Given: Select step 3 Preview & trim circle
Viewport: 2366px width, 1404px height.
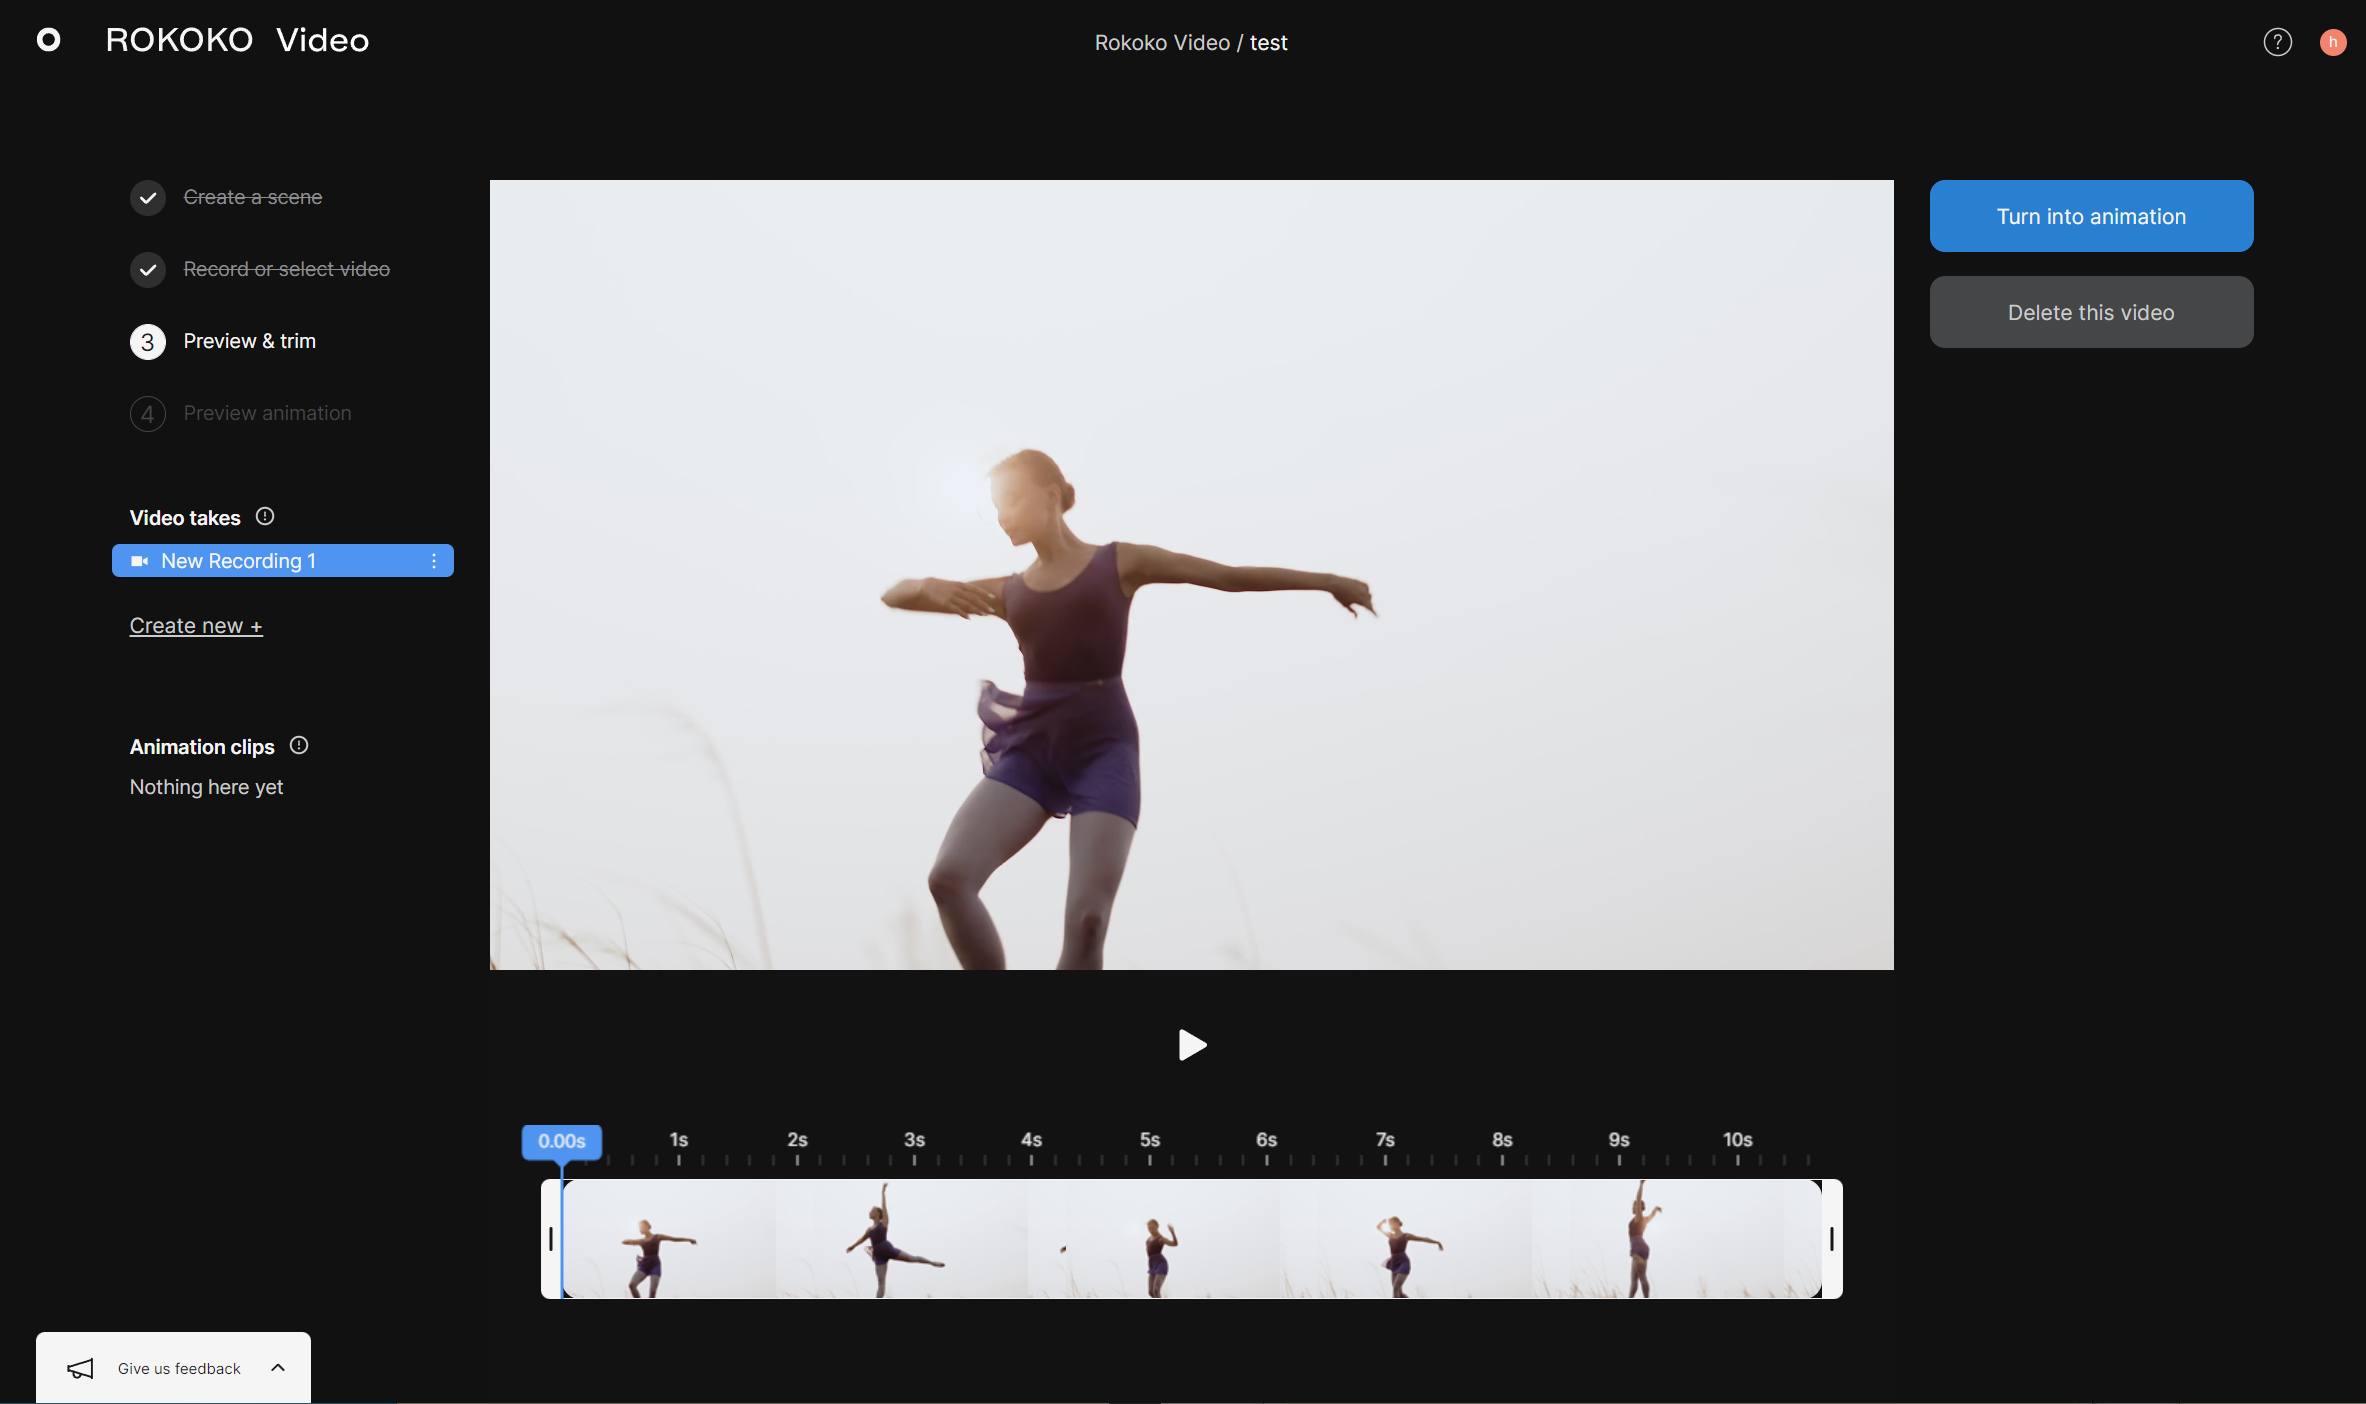Looking at the screenshot, I should (x=148, y=342).
